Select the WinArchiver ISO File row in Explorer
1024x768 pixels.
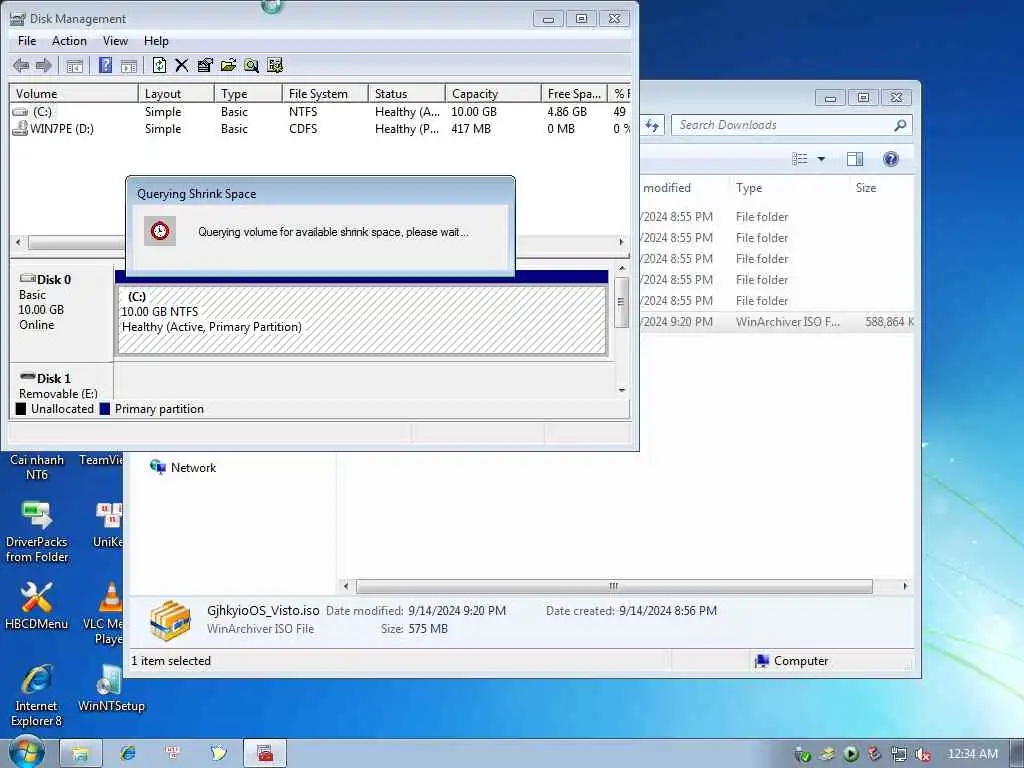pos(777,322)
